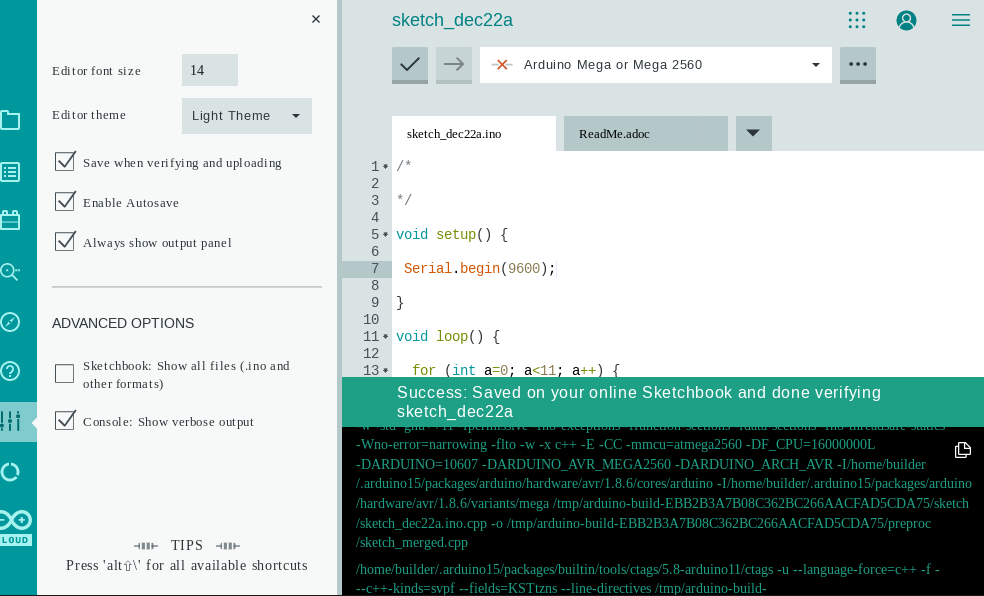Open the Libraries icon in sidebar
This screenshot has width=984, height=596.
pos(10,220)
